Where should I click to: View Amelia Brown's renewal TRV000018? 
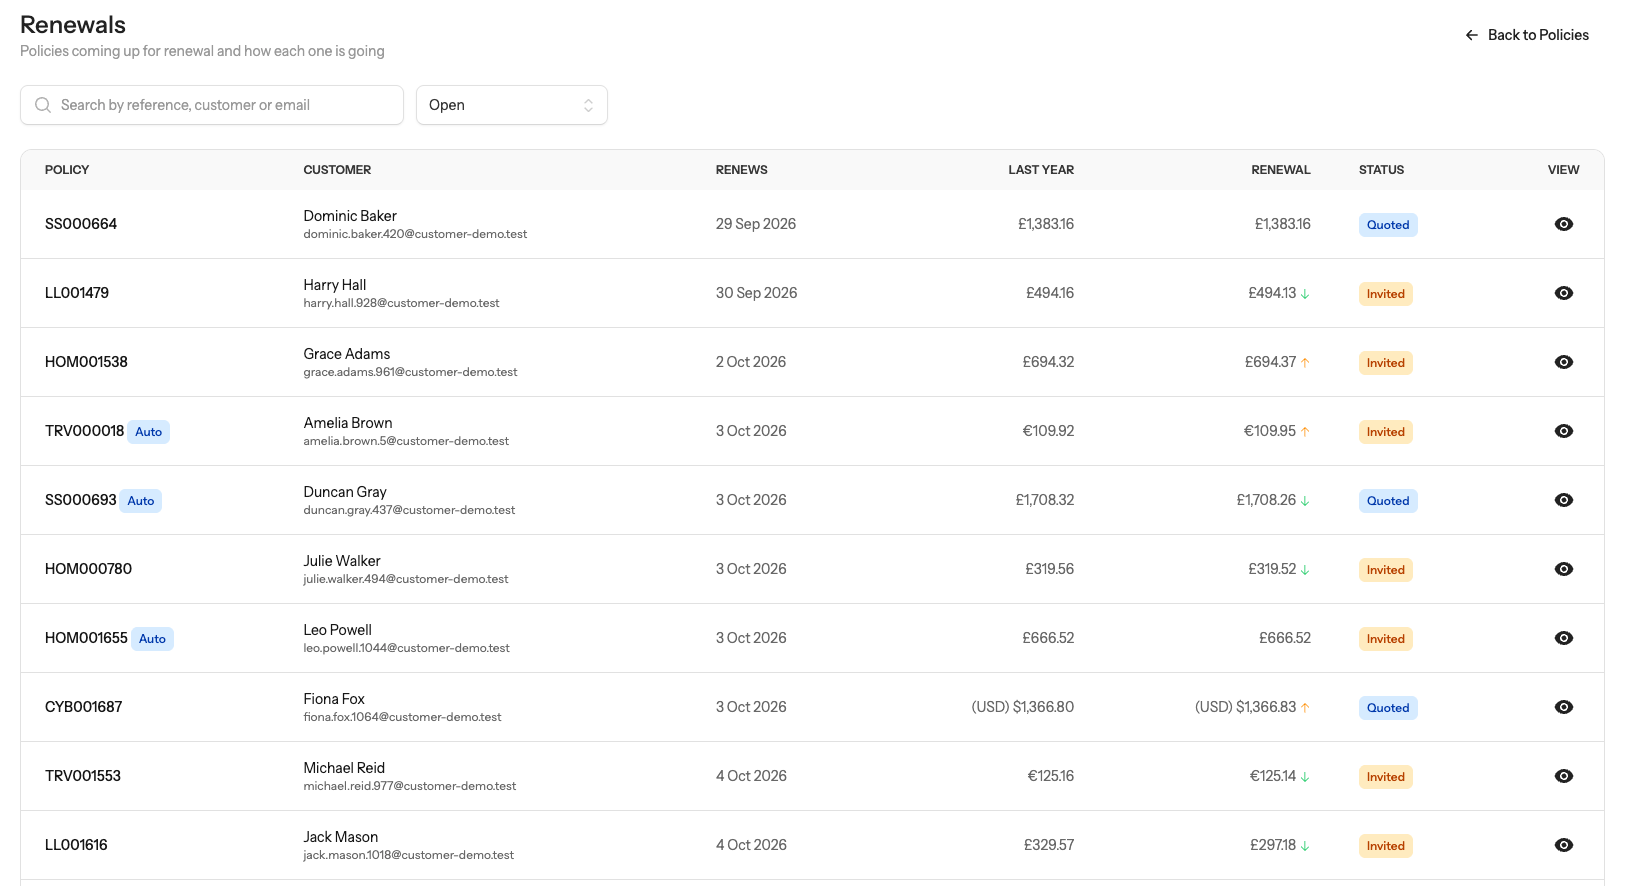[x=1564, y=431]
